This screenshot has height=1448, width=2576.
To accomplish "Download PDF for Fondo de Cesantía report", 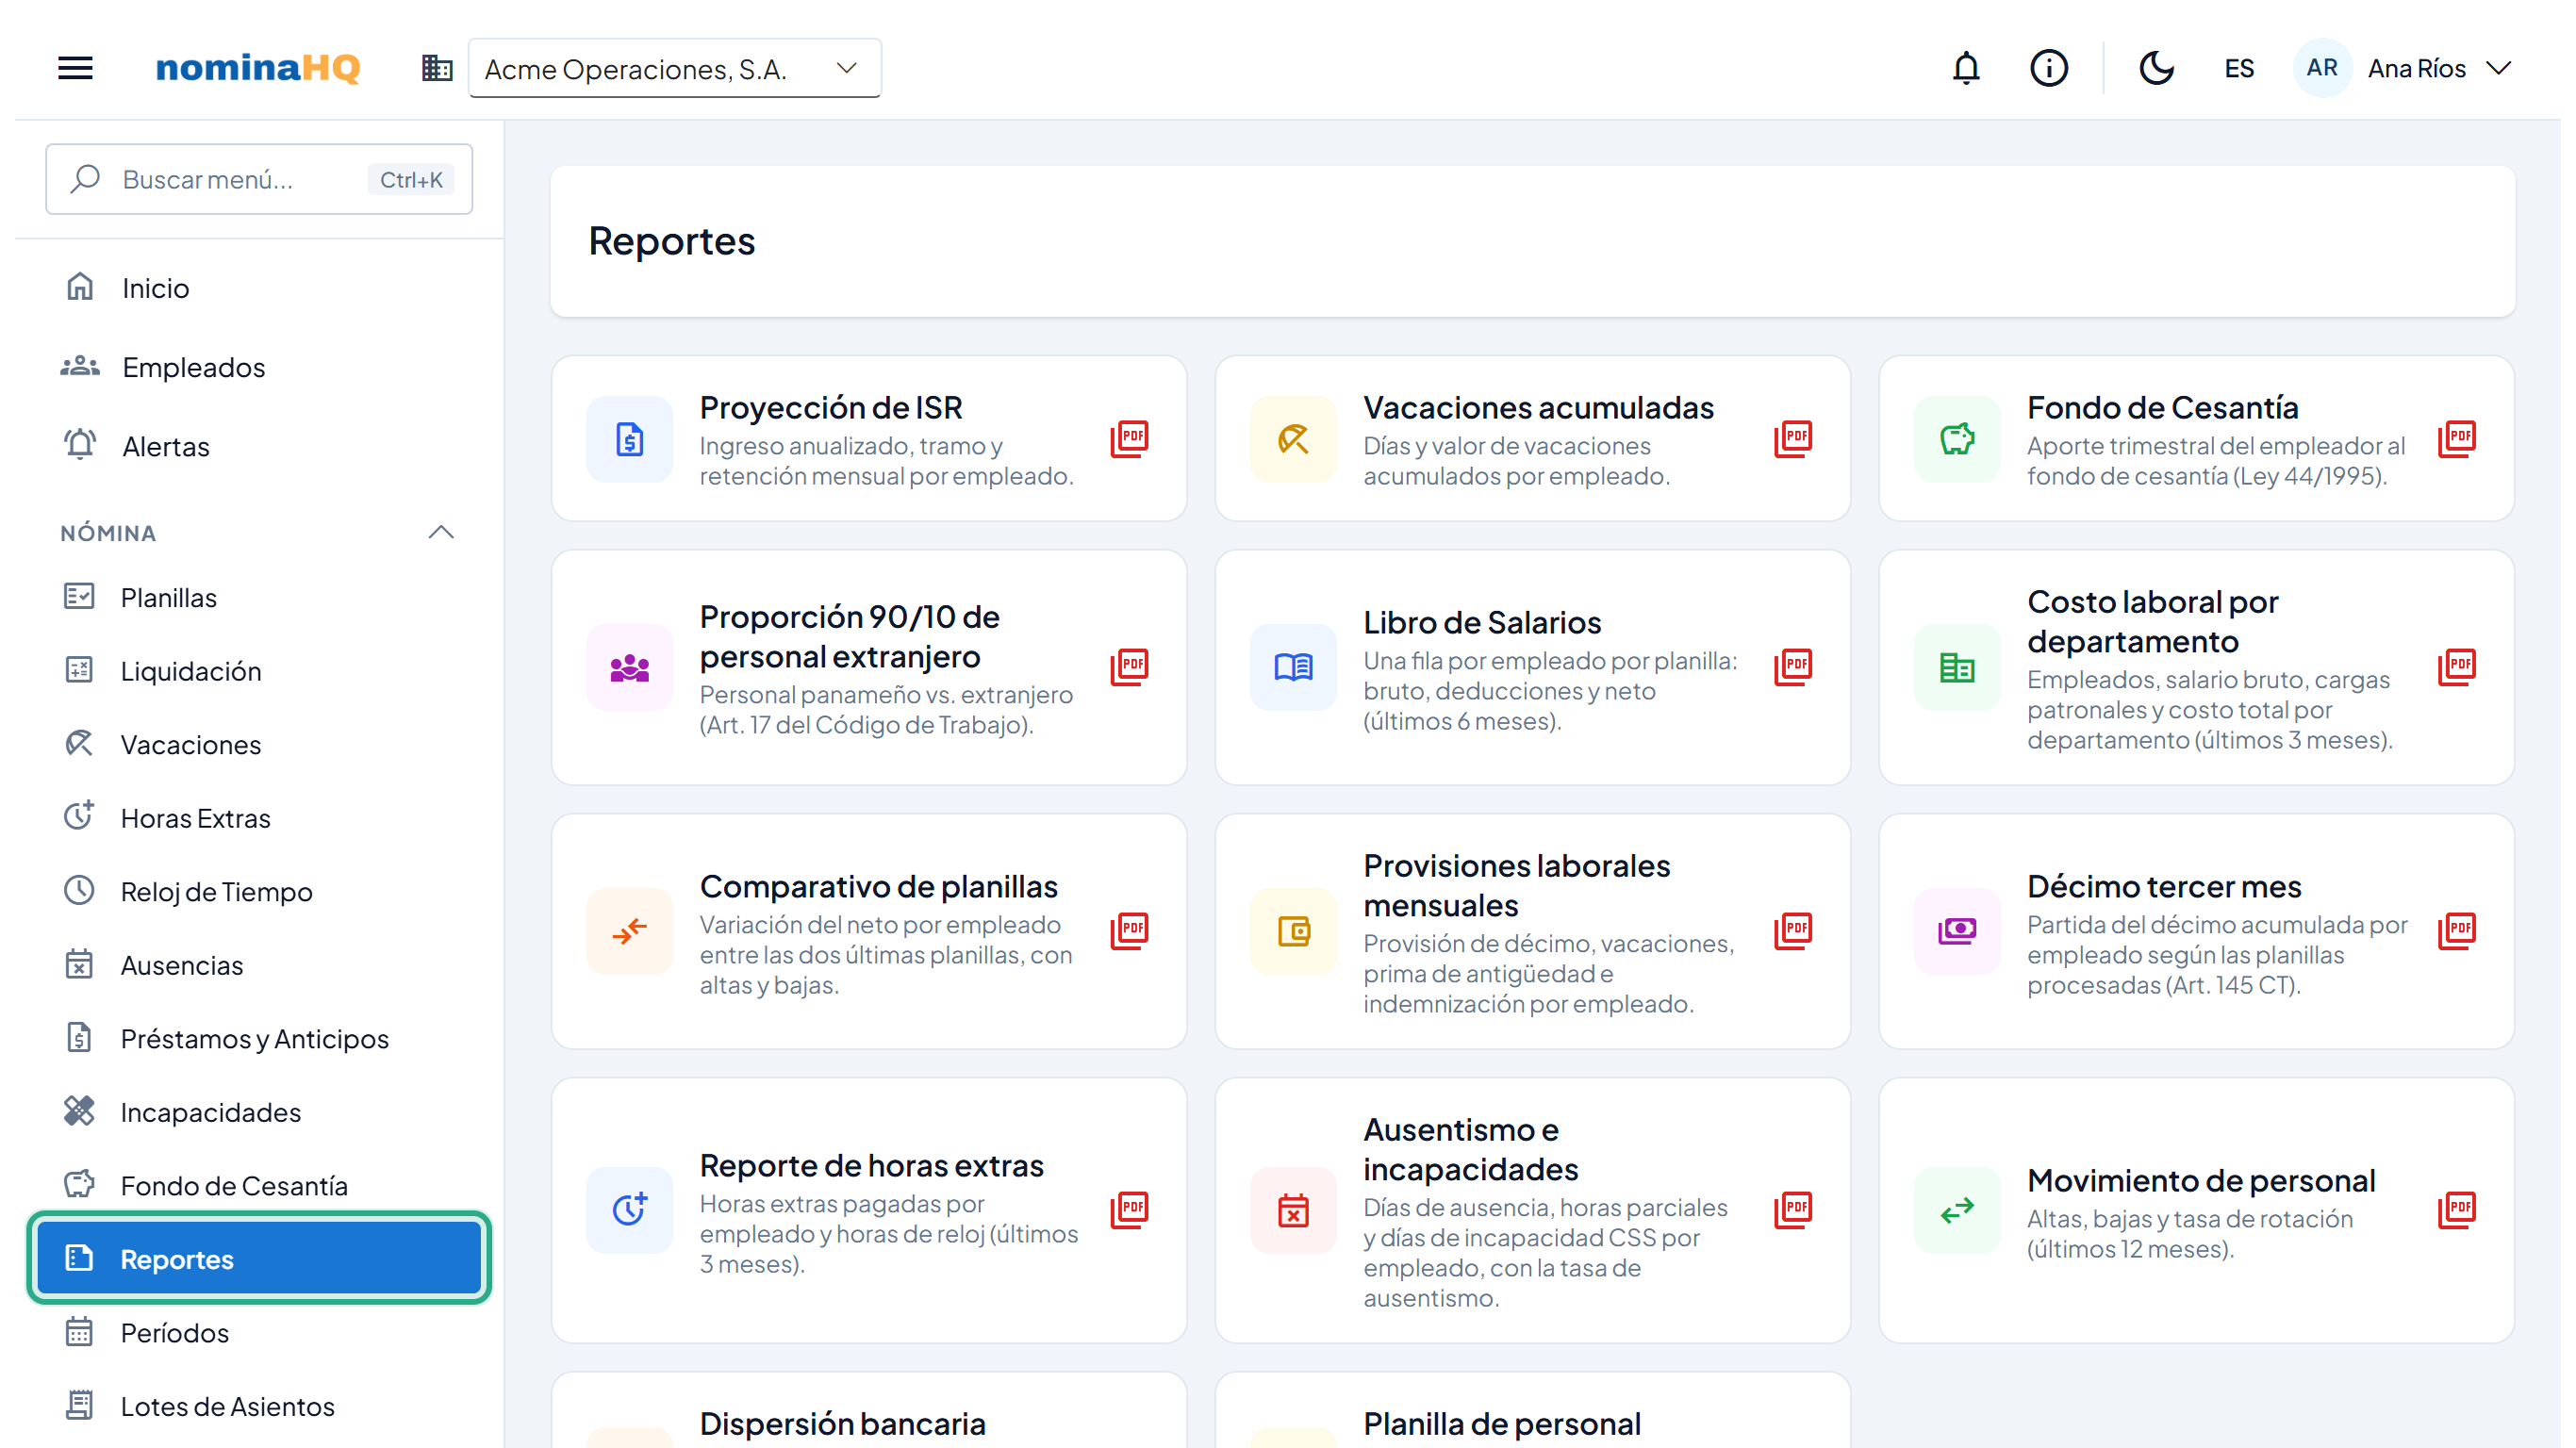I will click(2457, 438).
